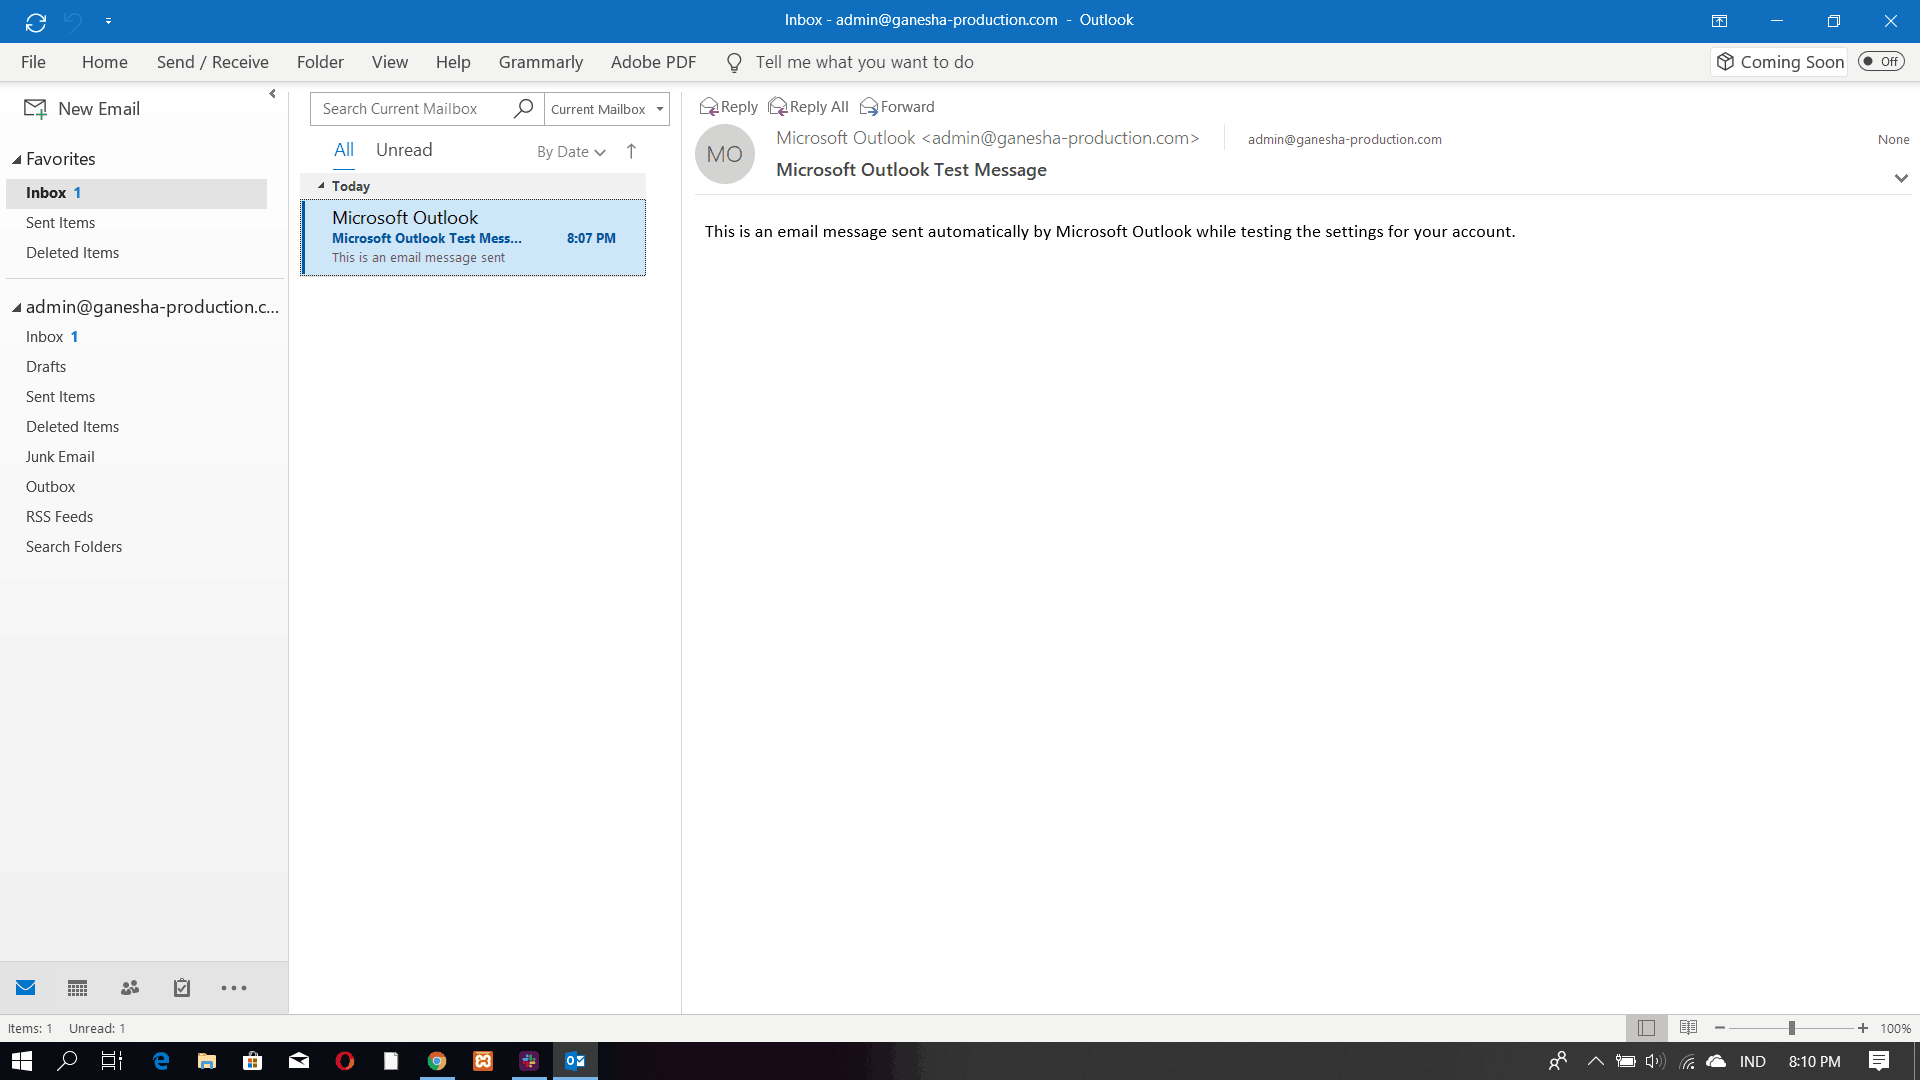Switch to All emails tab
This screenshot has width=1920, height=1080.
coord(342,149)
